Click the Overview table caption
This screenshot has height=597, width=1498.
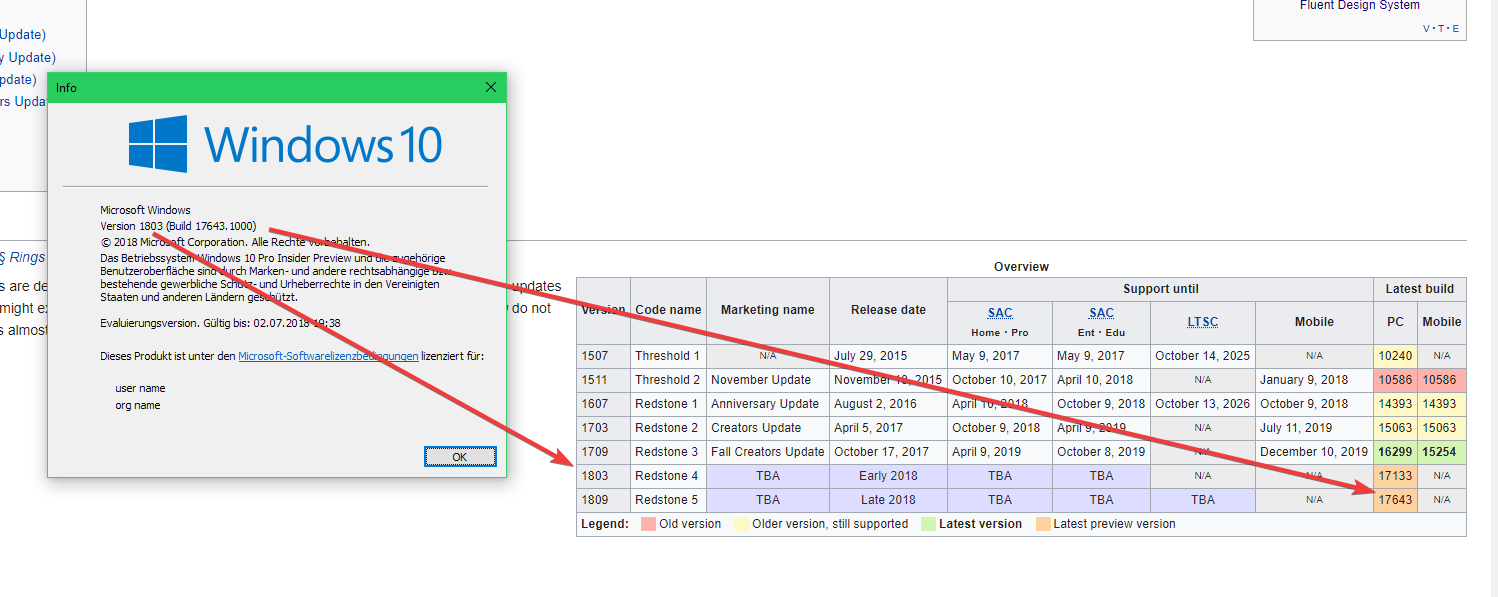1021,267
